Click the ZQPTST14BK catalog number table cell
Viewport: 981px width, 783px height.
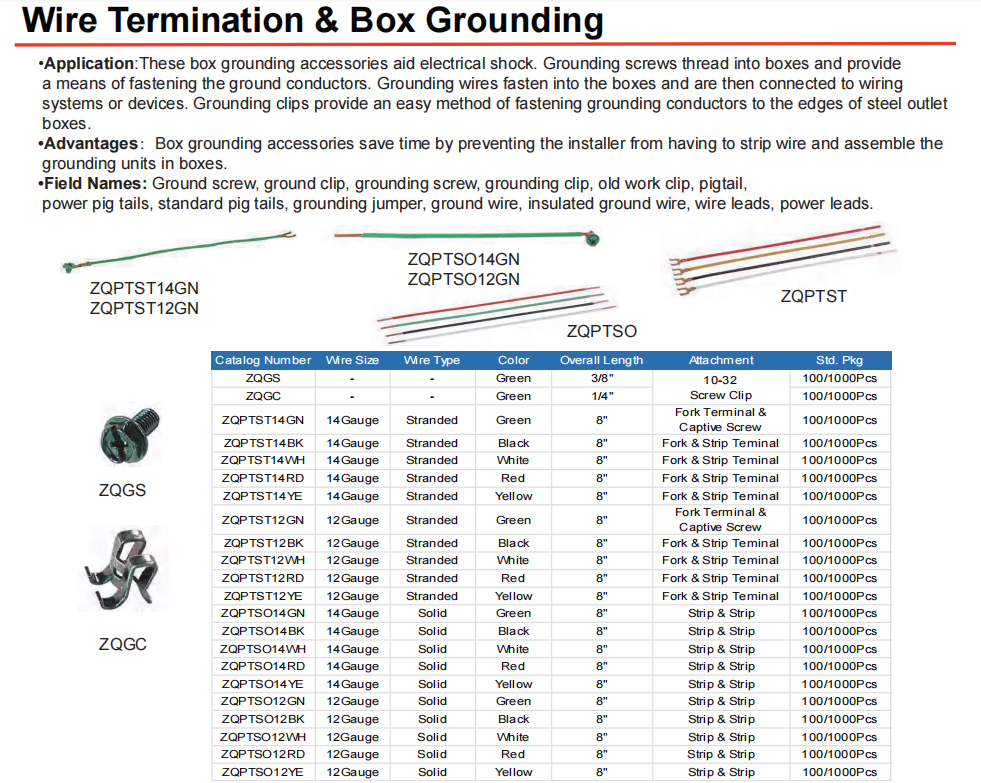263,443
